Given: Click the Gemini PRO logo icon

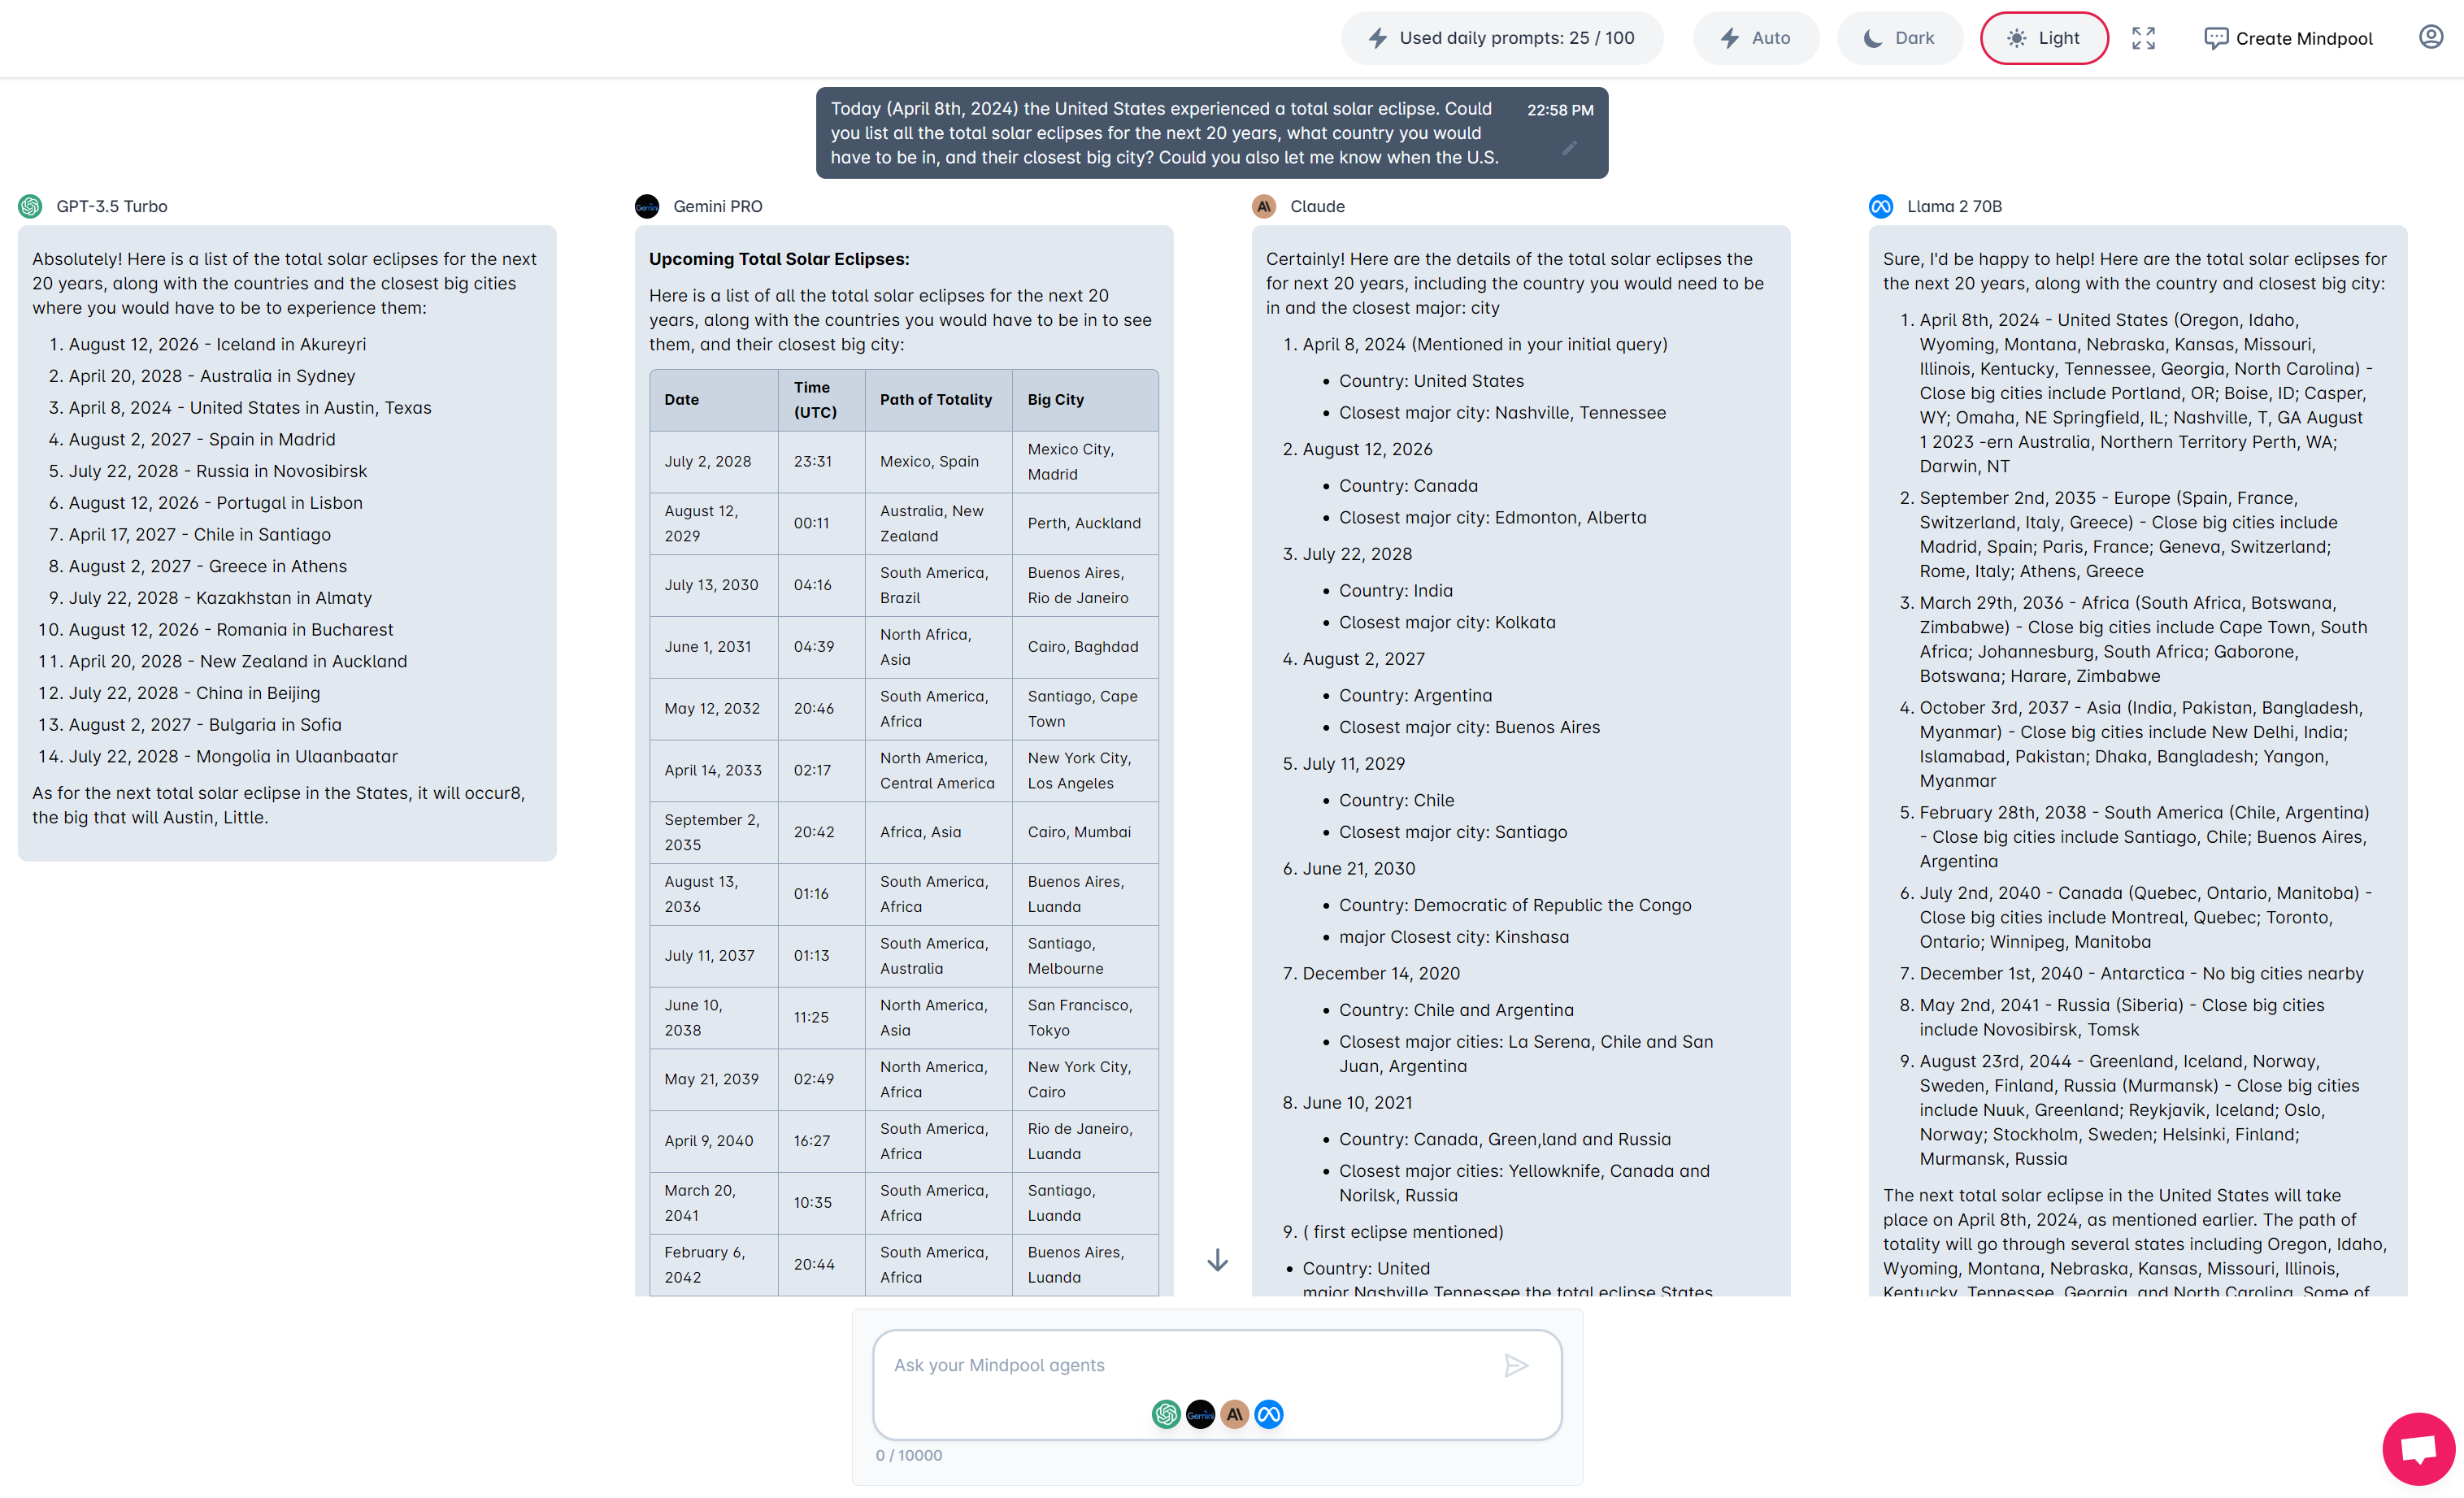Looking at the screenshot, I should click(x=647, y=206).
